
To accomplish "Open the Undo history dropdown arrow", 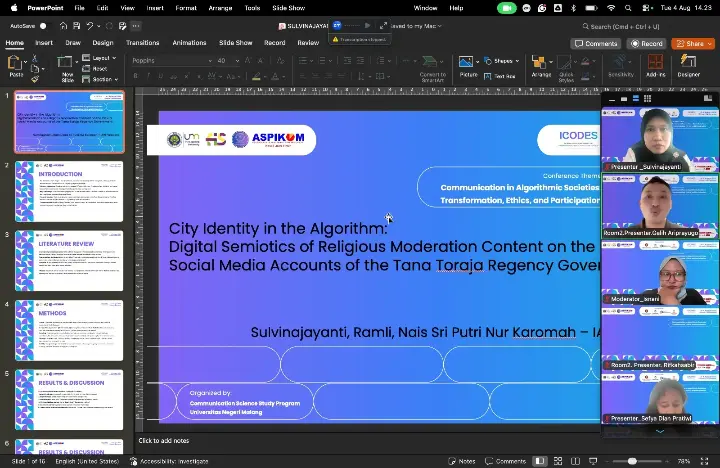I will click(x=98, y=26).
